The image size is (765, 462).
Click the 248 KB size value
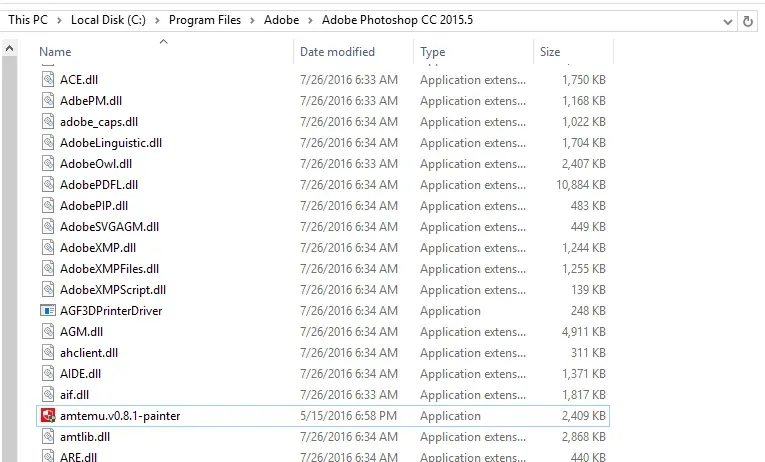[588, 310]
